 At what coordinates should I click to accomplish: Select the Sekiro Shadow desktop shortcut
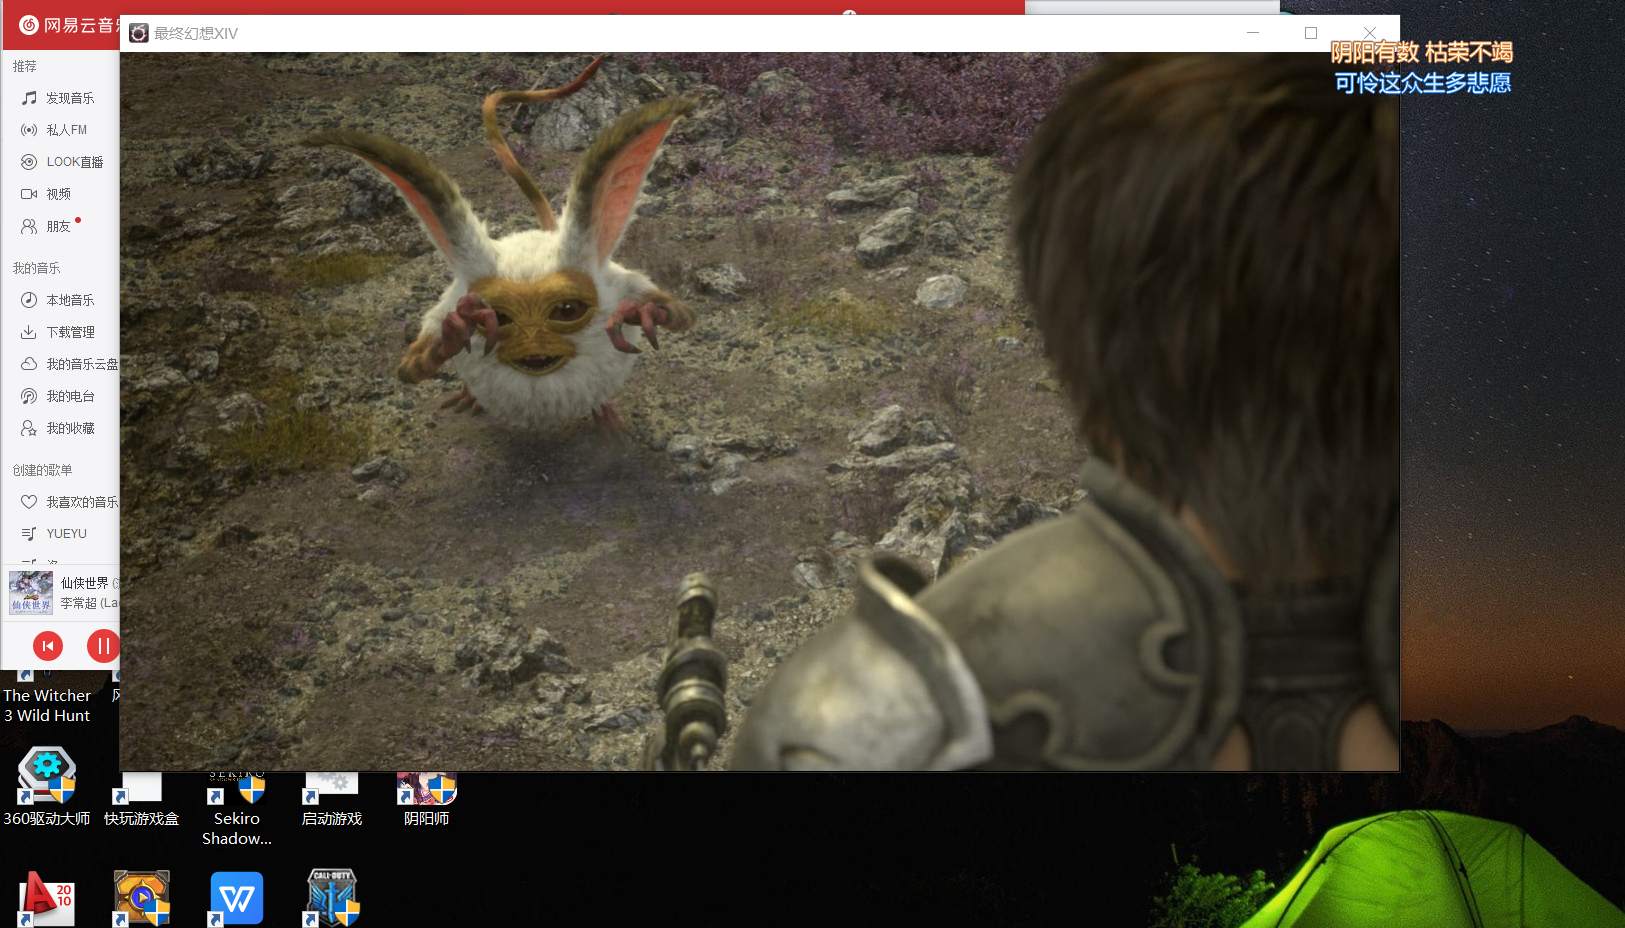tap(237, 810)
